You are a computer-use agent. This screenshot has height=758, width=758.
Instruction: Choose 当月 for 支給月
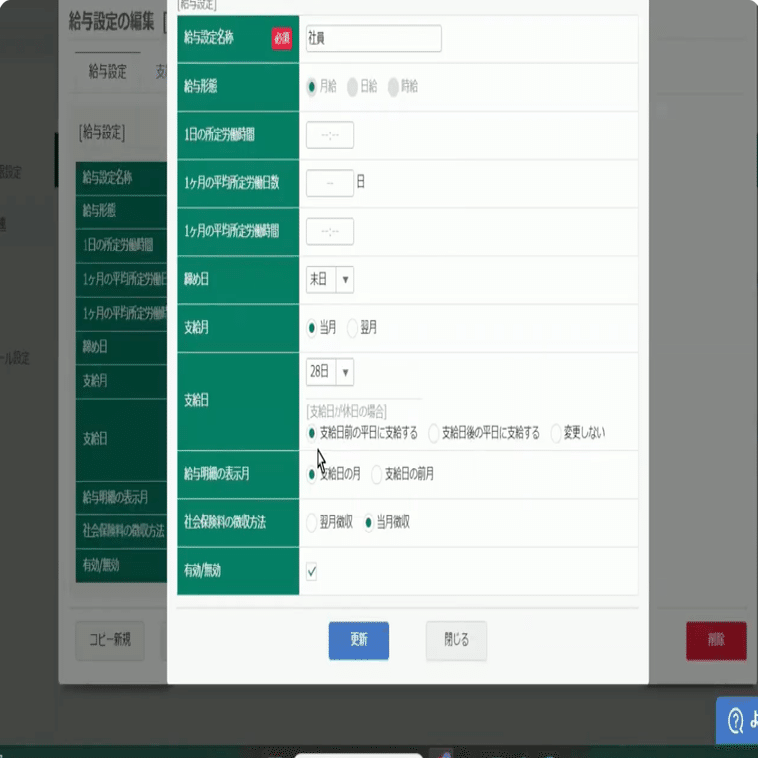pos(312,328)
